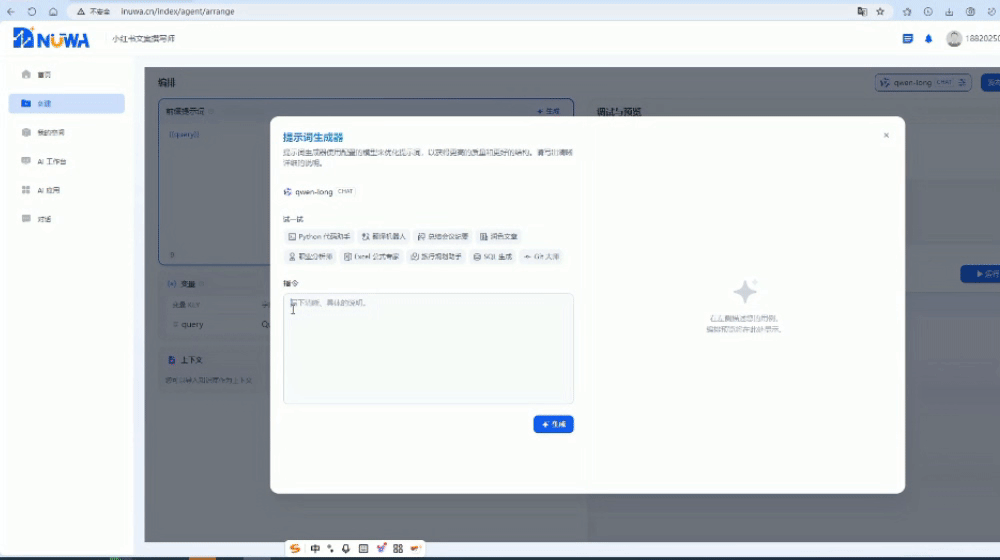This screenshot has height=560, width=1000.
Task: Click the site not secure warning icon
Action: point(81,11)
